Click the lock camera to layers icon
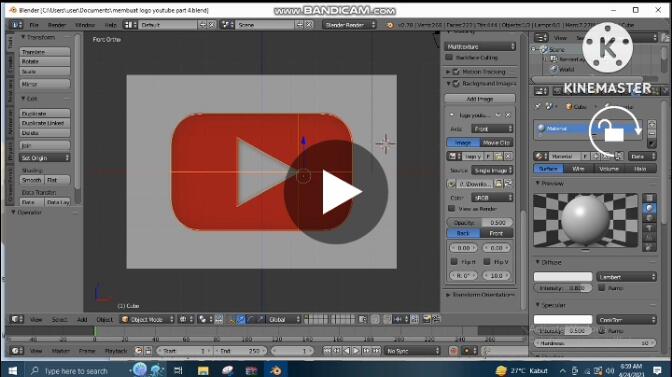Image resolution: width=672 pixels, height=377 pixels. (x=363, y=319)
